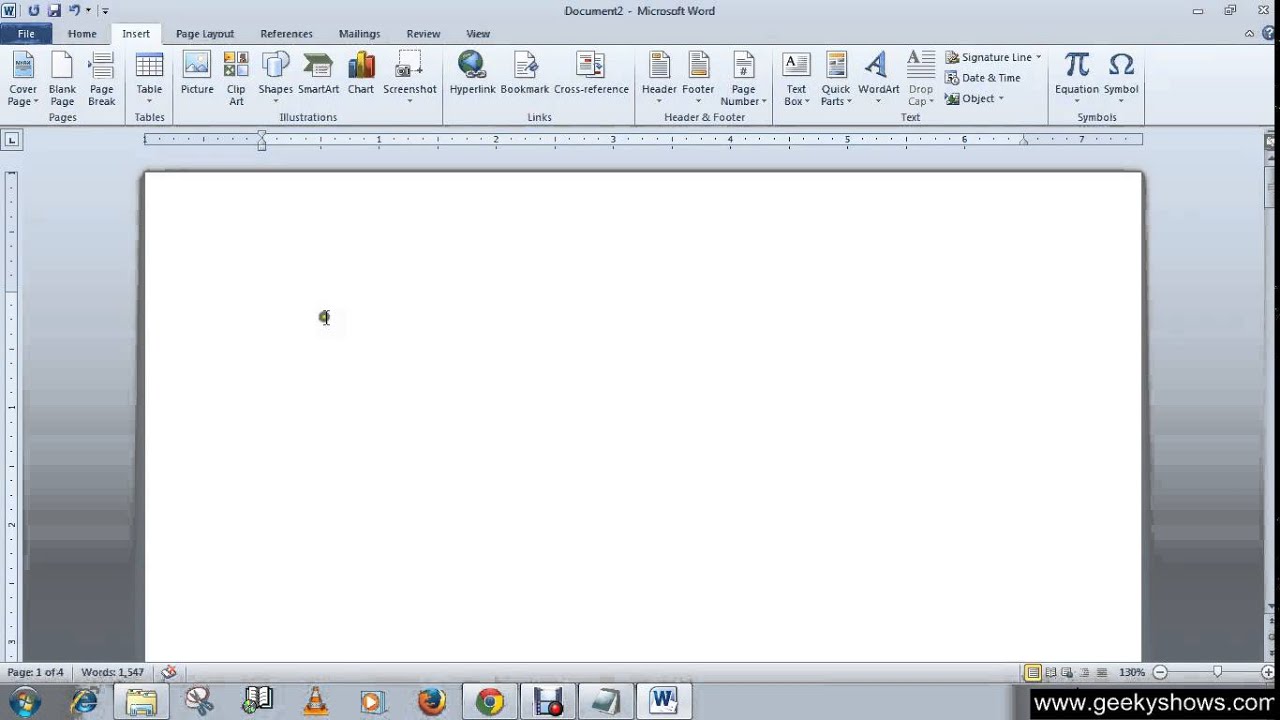
Task: Click the Insert tab
Action: 136,34
